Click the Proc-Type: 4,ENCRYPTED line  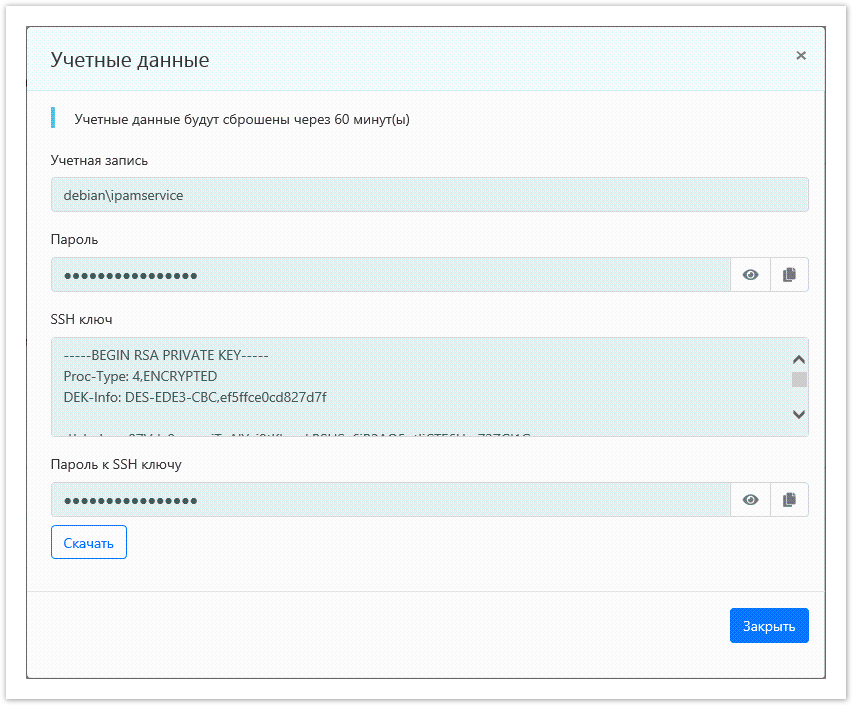coord(140,376)
